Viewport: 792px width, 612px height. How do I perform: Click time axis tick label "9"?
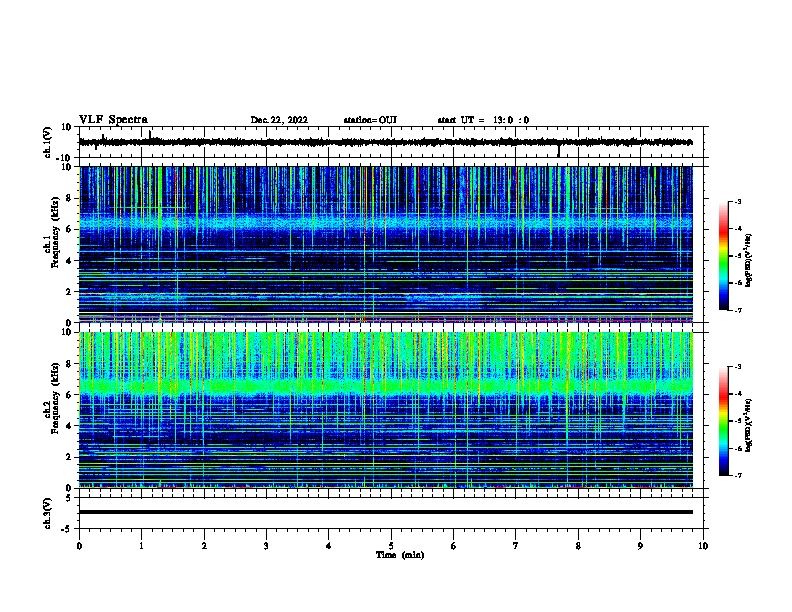(640, 546)
